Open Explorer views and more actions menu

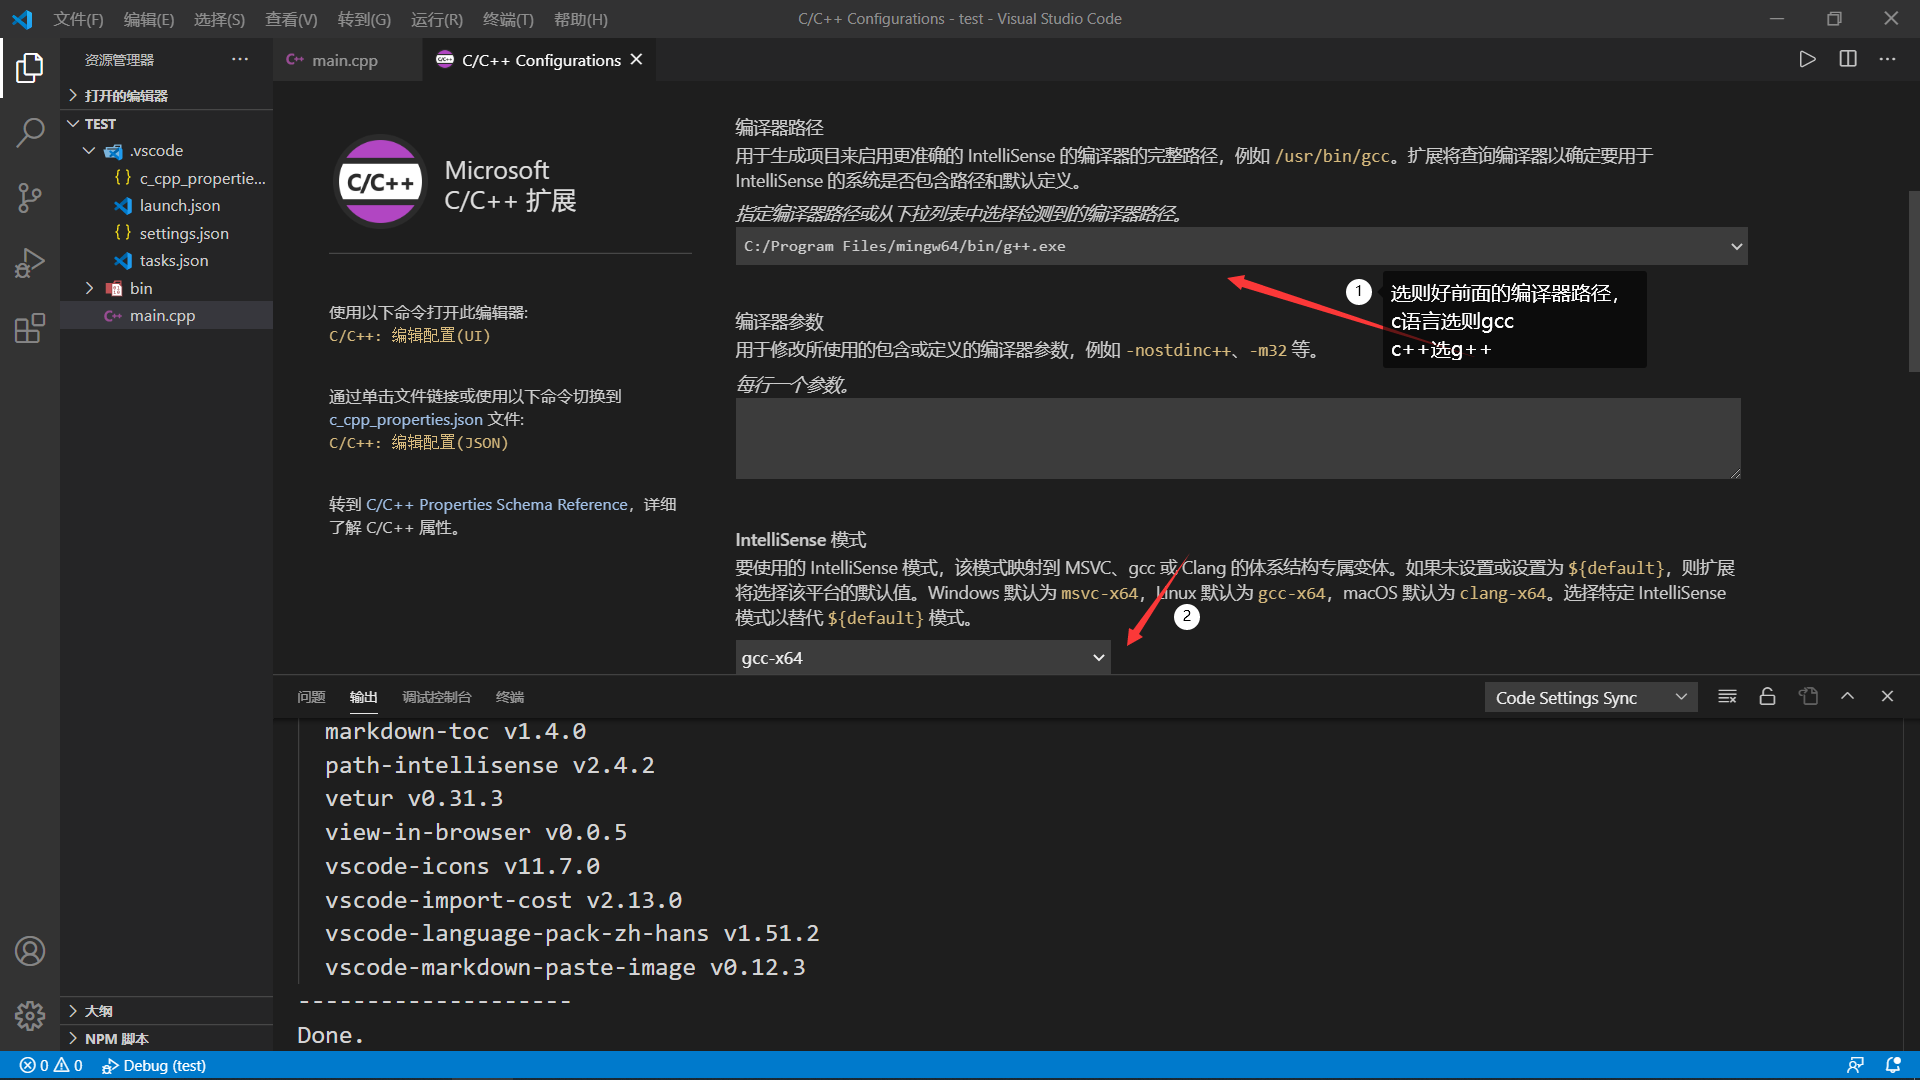(x=240, y=59)
